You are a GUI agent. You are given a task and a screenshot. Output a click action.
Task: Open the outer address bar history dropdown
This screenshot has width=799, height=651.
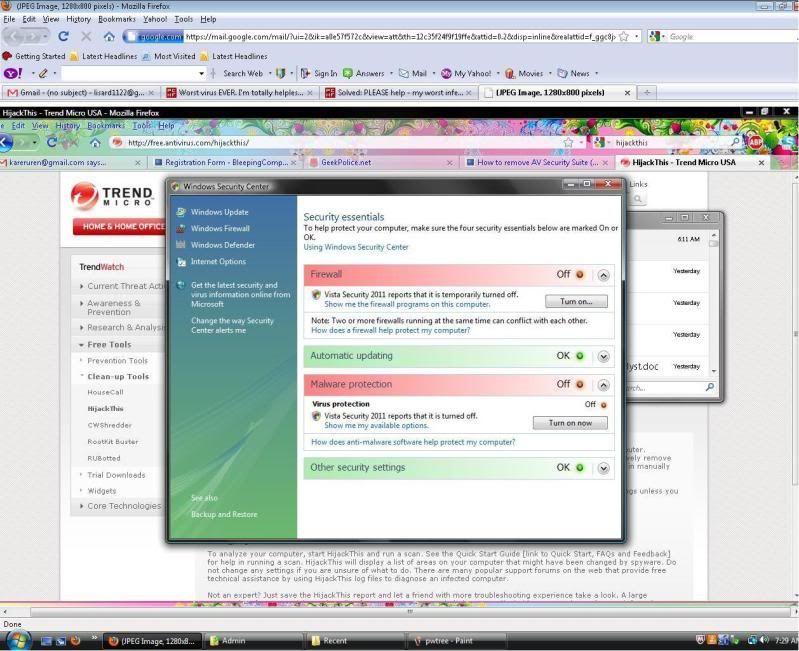tap(636, 37)
